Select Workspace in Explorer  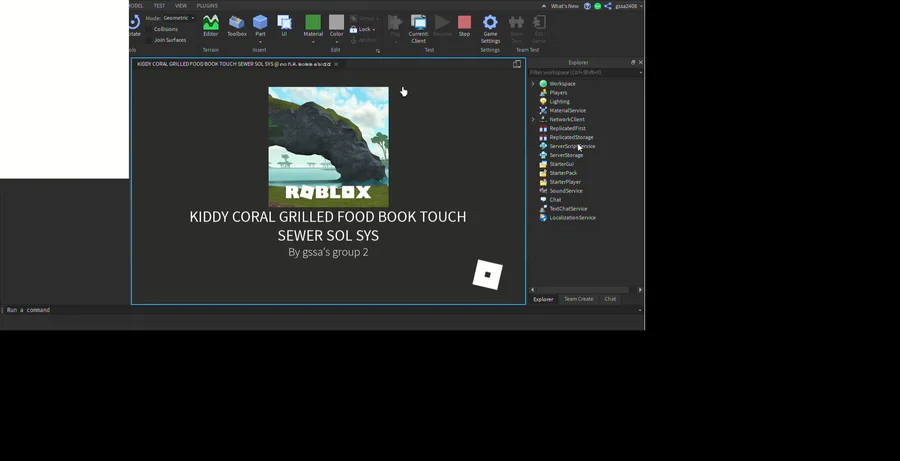coord(562,84)
